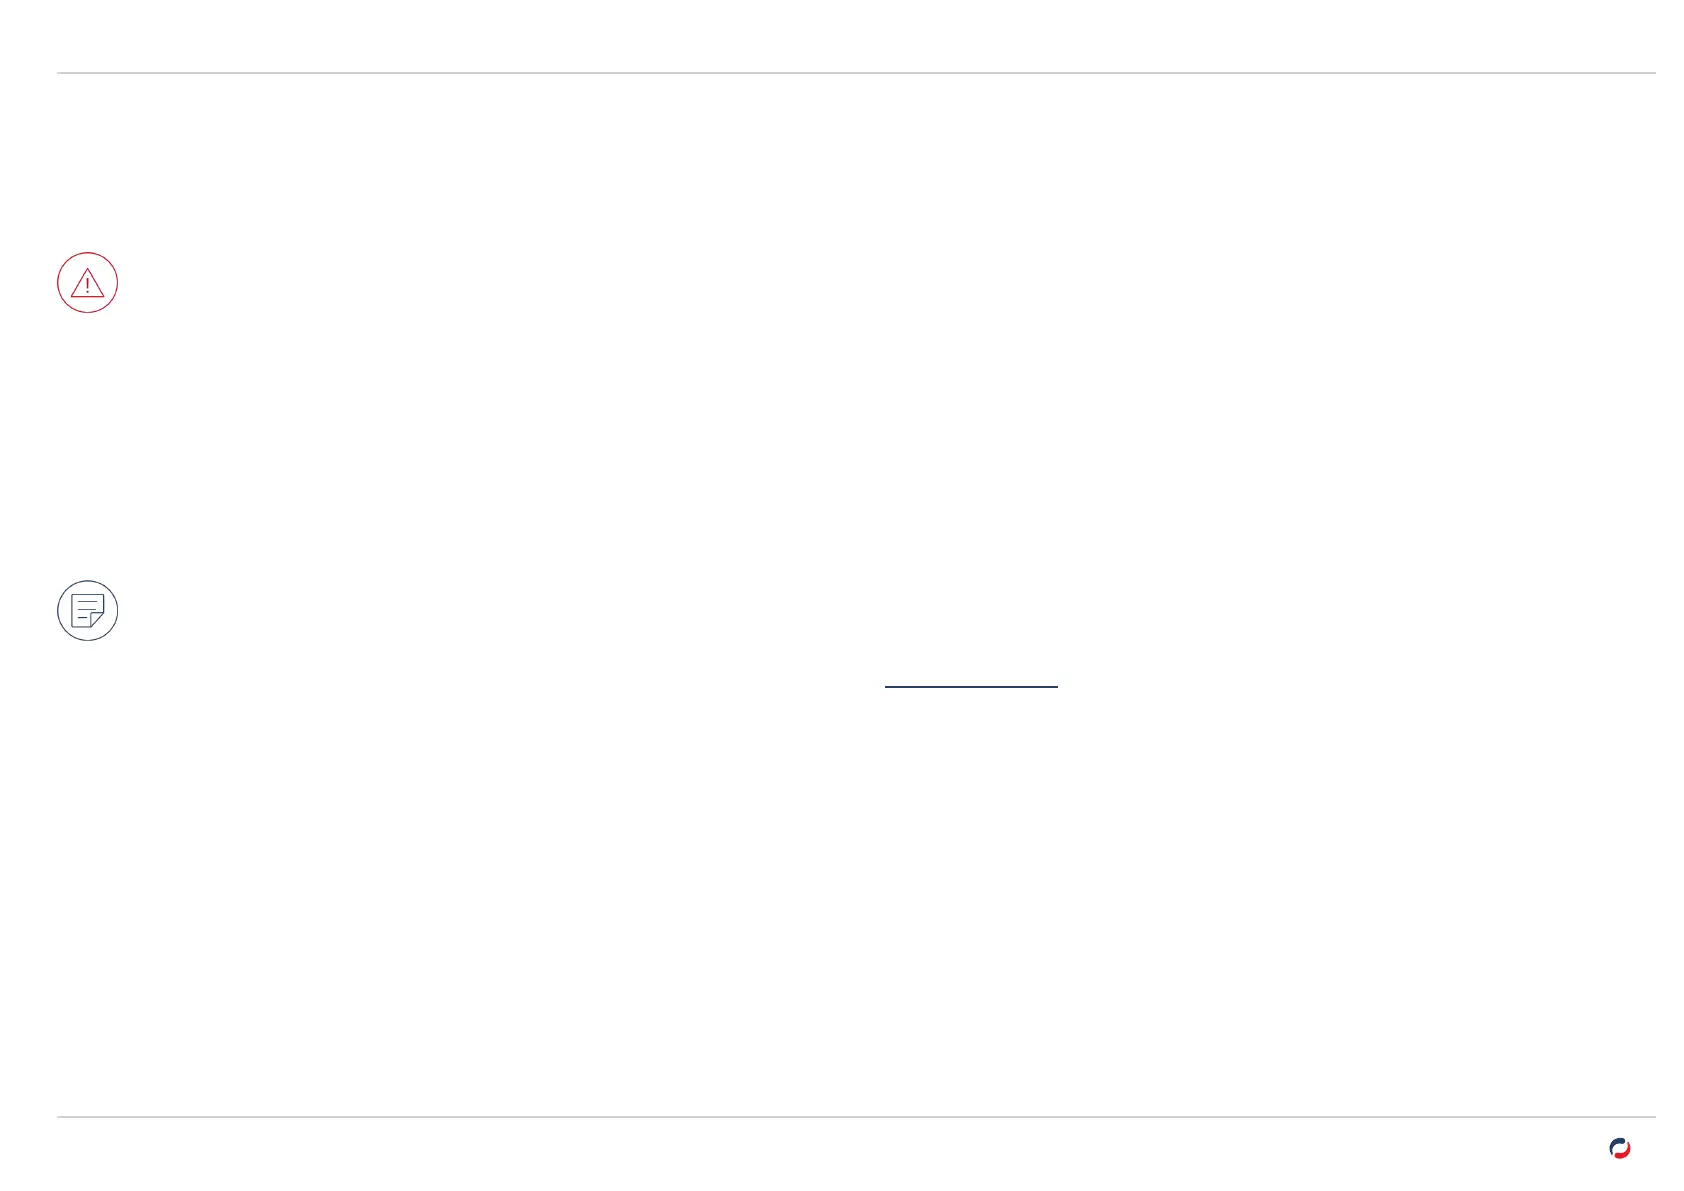
Task: Click the bottom footer divider line
Action: pos(856,1117)
